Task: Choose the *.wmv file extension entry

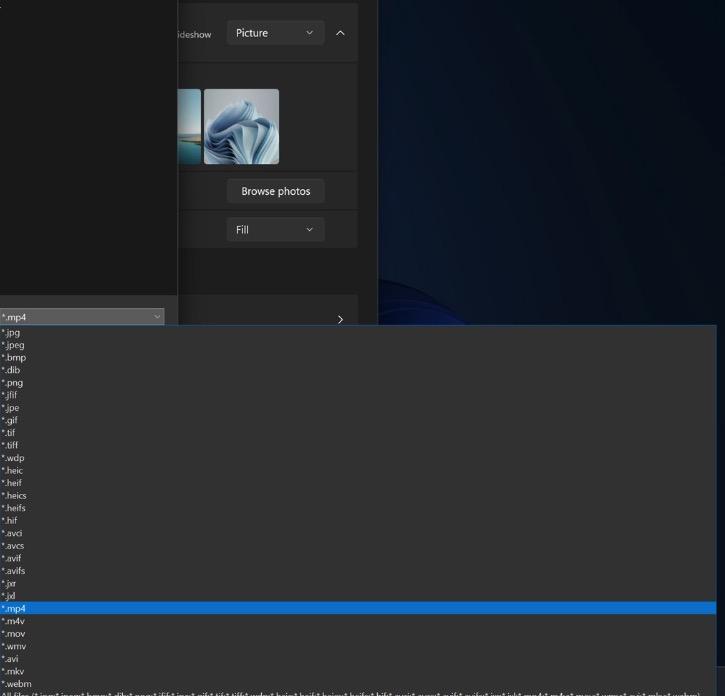Action: click(x=15, y=646)
